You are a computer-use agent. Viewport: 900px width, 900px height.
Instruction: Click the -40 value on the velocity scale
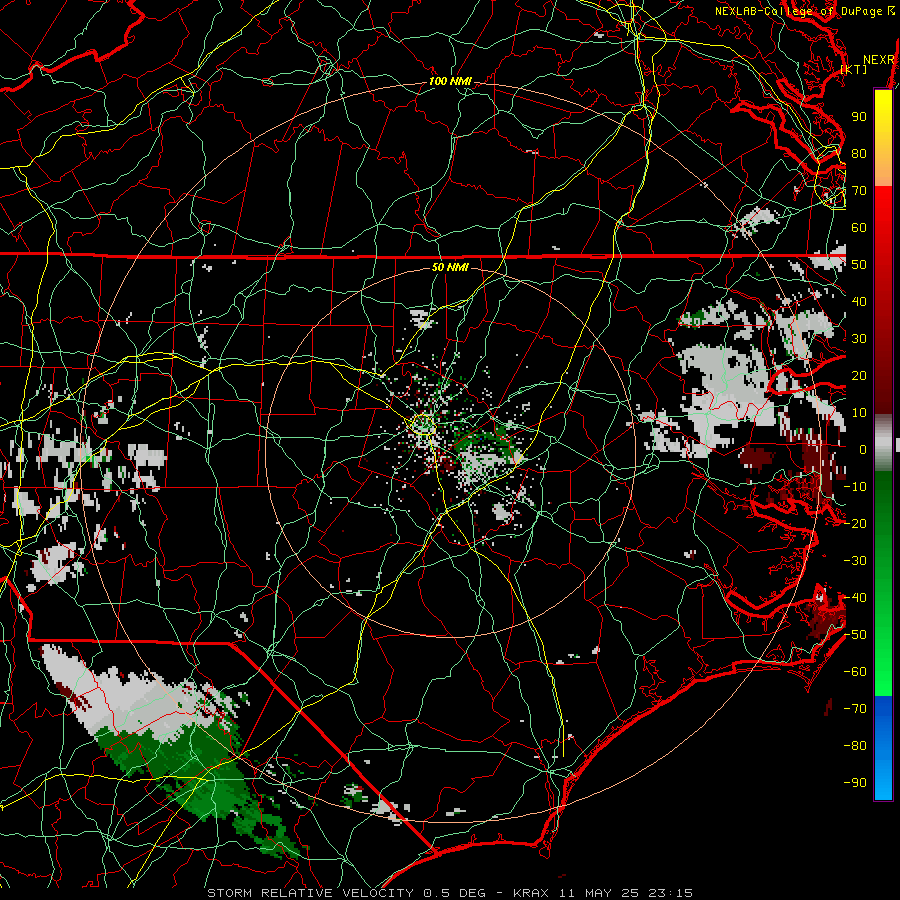pyautogui.click(x=855, y=598)
